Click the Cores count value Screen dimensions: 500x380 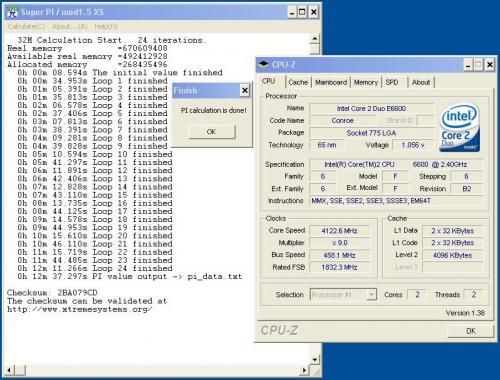pyautogui.click(x=417, y=294)
